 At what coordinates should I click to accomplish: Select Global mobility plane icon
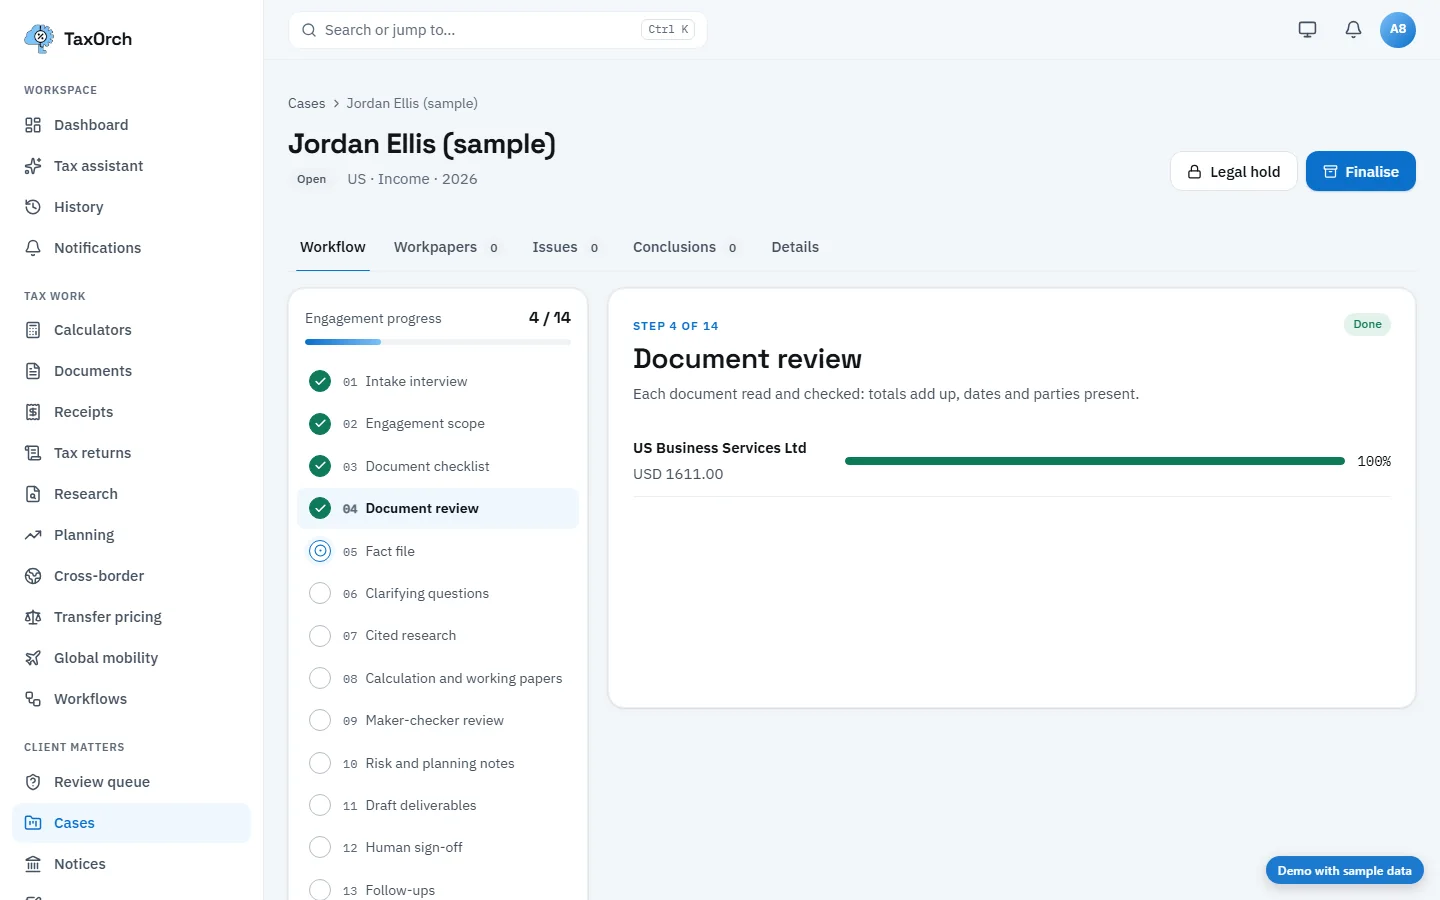(33, 658)
